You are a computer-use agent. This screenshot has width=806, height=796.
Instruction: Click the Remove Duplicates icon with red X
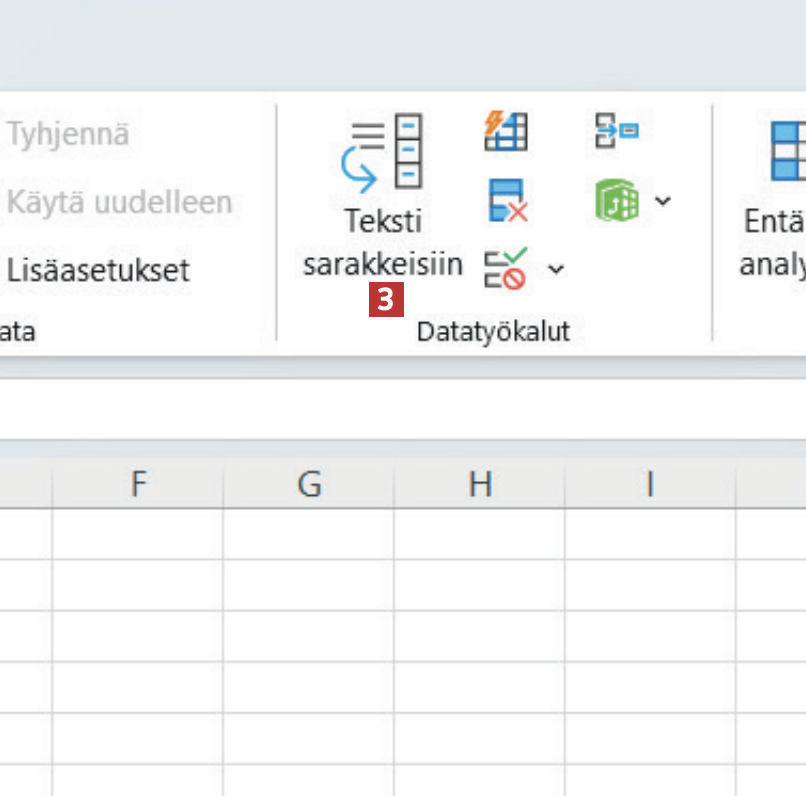(506, 200)
